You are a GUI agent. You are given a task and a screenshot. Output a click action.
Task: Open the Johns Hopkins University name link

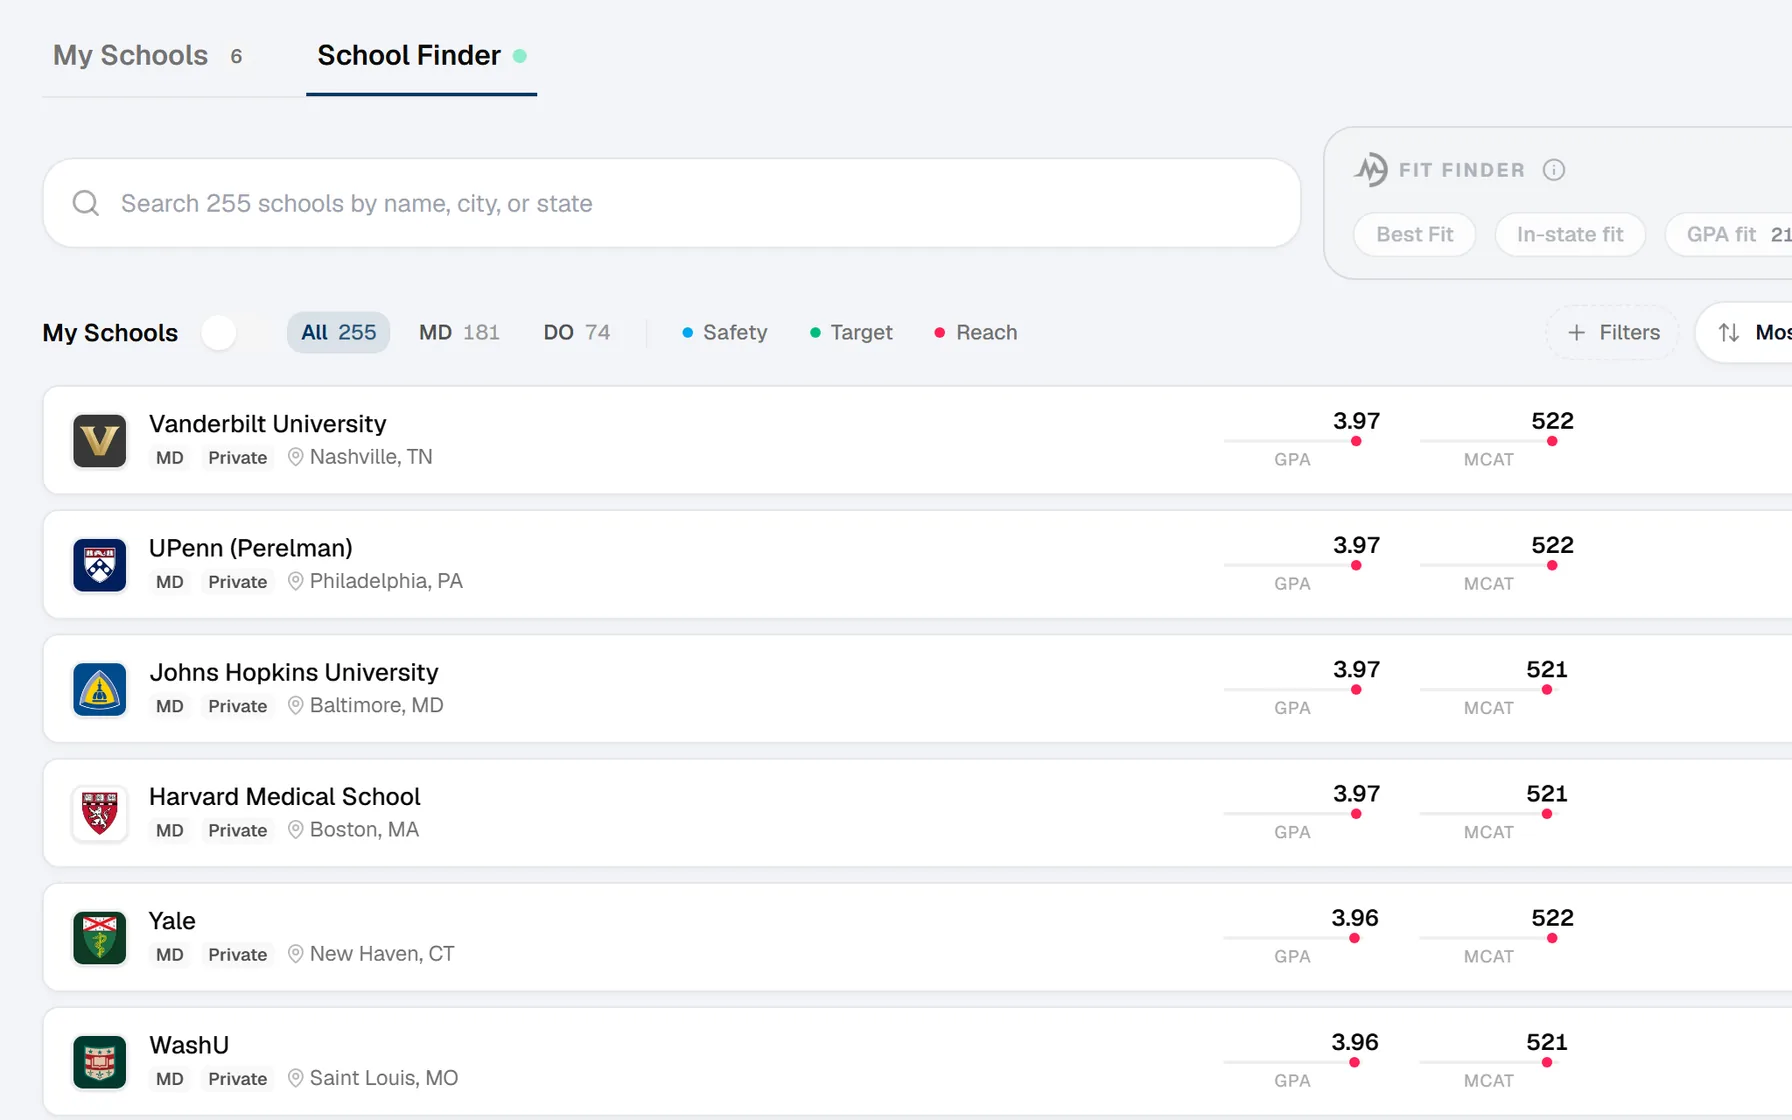click(294, 672)
